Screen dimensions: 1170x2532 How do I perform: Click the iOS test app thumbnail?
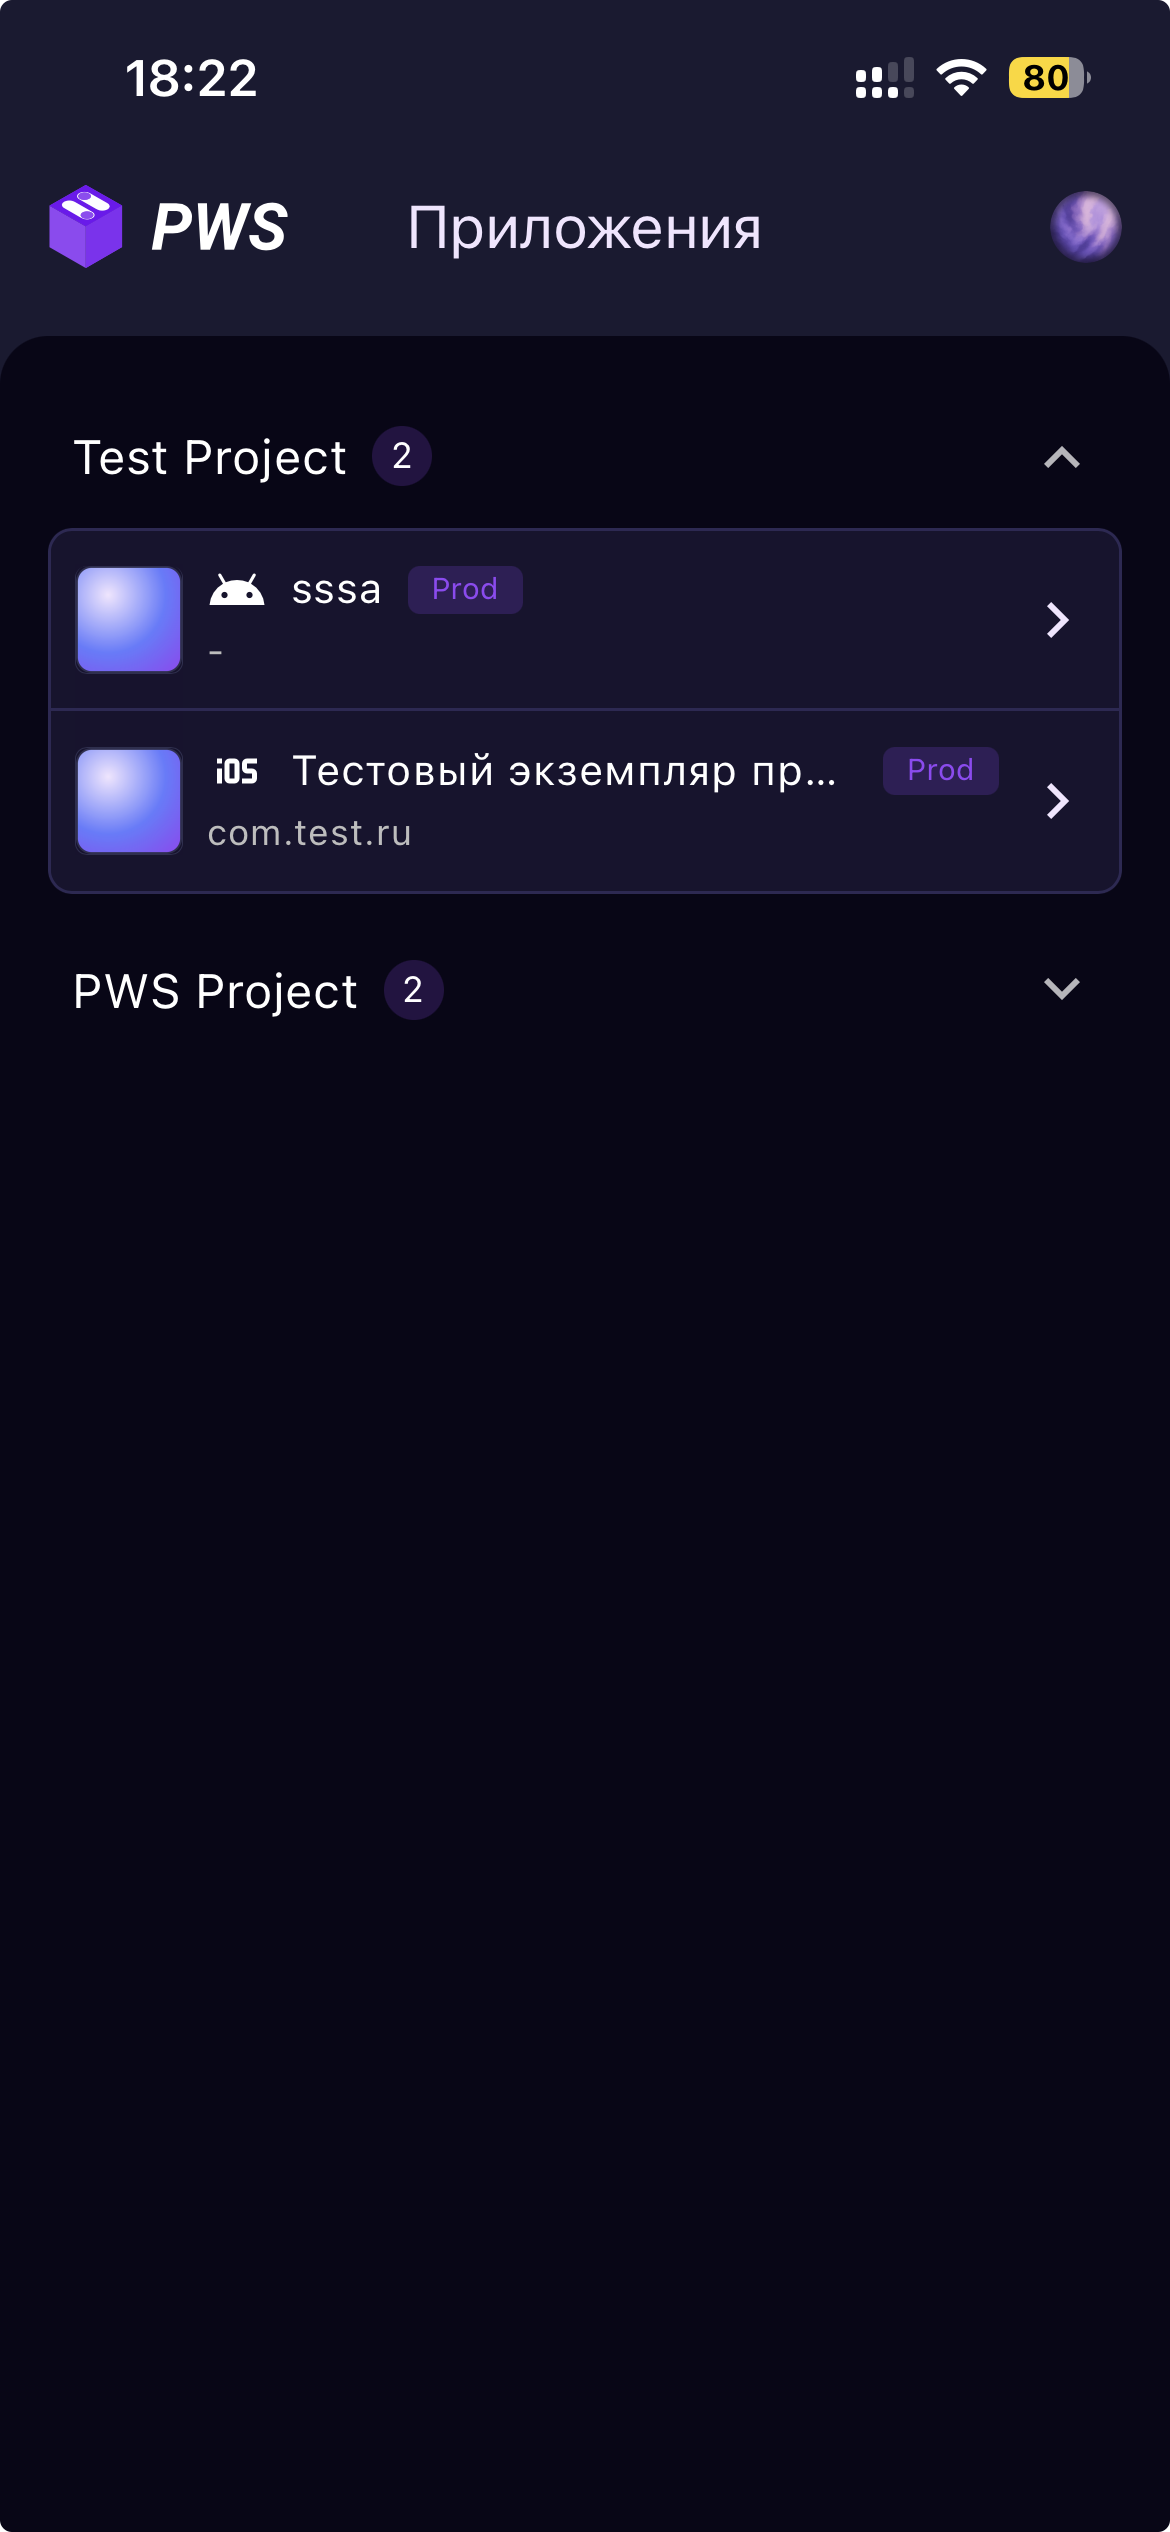click(129, 801)
